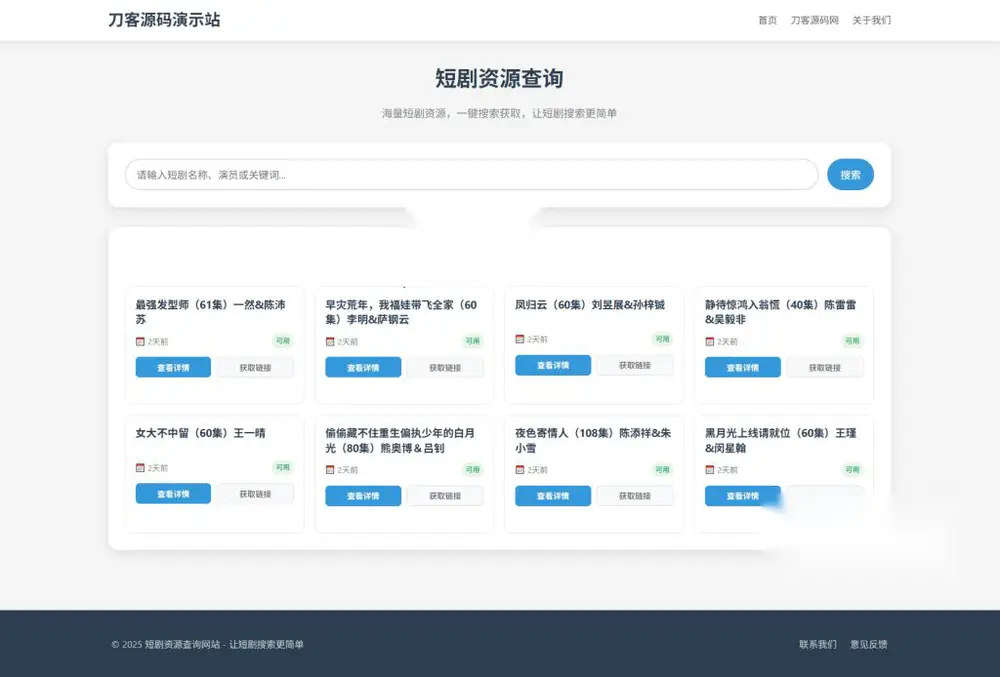Open the 刀客源码网 nav link

814,20
